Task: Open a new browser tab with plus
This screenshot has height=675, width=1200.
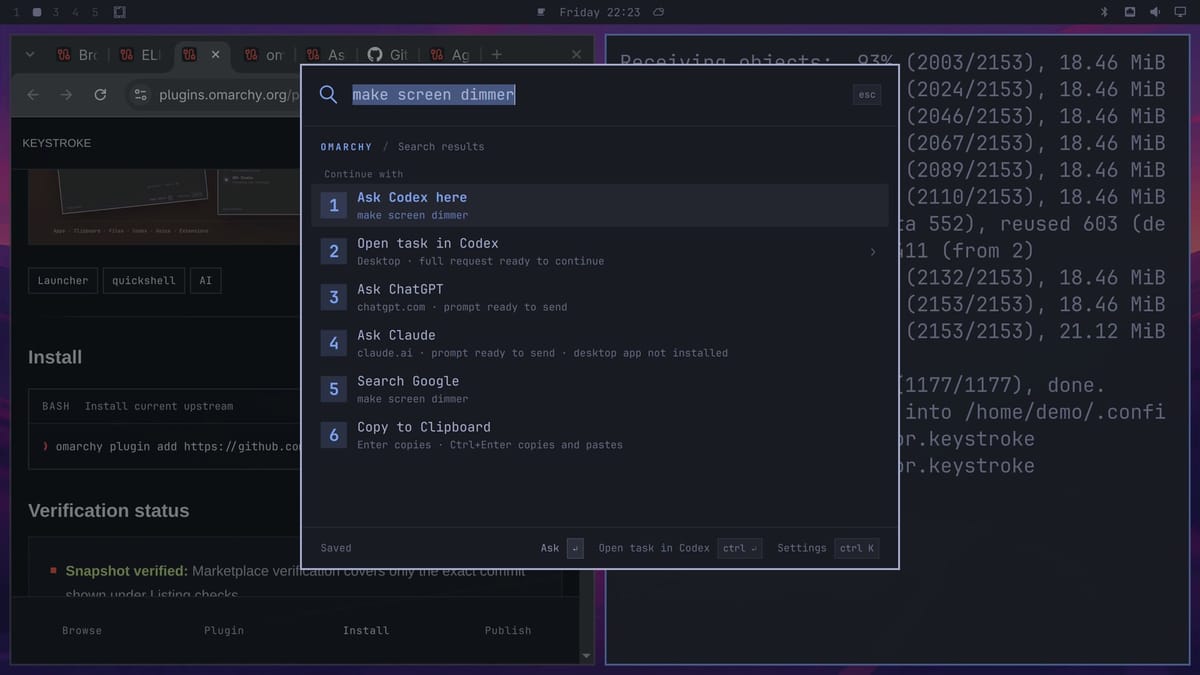Action: pos(497,55)
